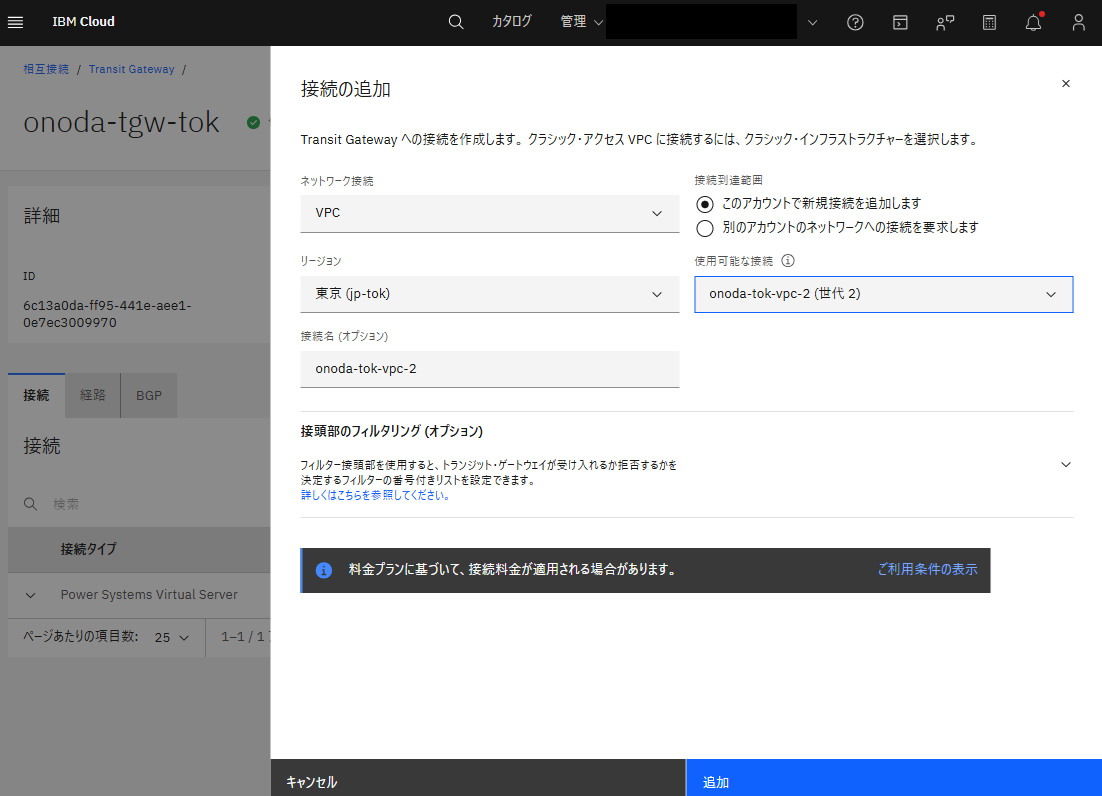Click the search magnifier icon in header

(x=456, y=22)
